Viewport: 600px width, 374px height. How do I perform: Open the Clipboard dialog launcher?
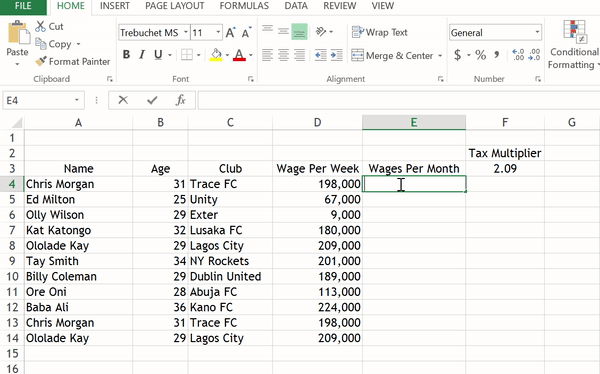(x=110, y=79)
